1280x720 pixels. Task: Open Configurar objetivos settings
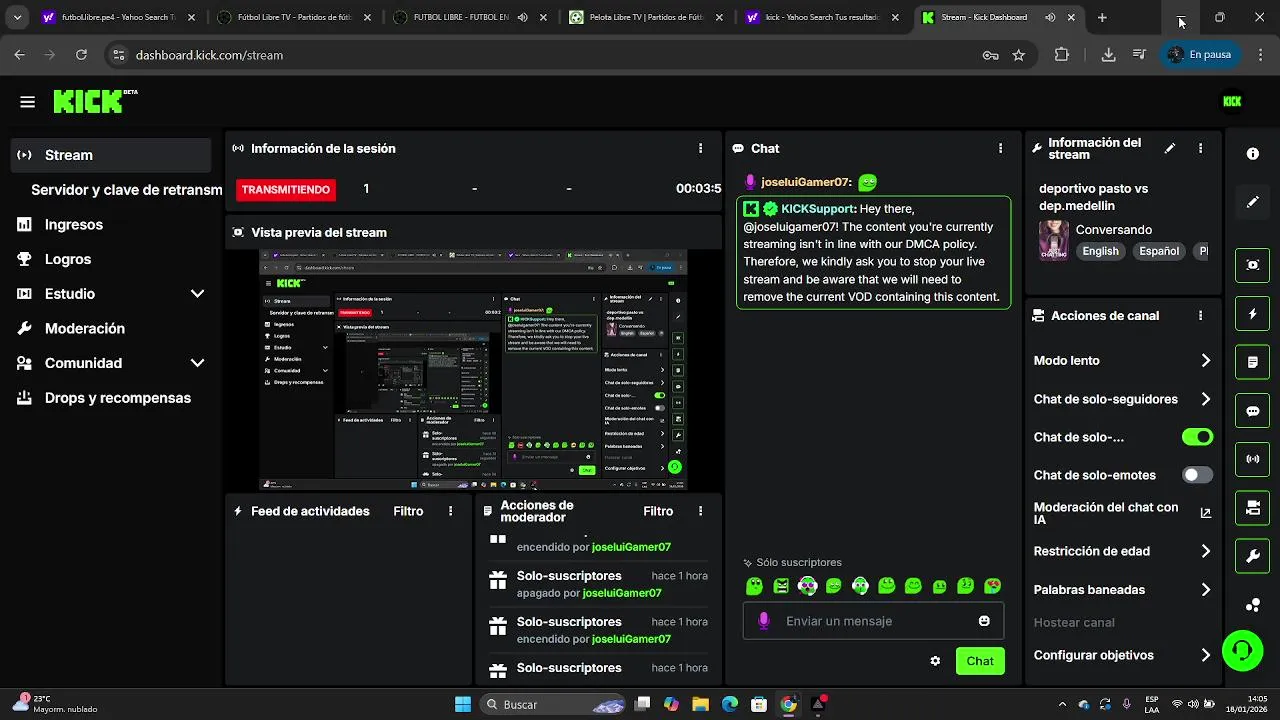1122,655
